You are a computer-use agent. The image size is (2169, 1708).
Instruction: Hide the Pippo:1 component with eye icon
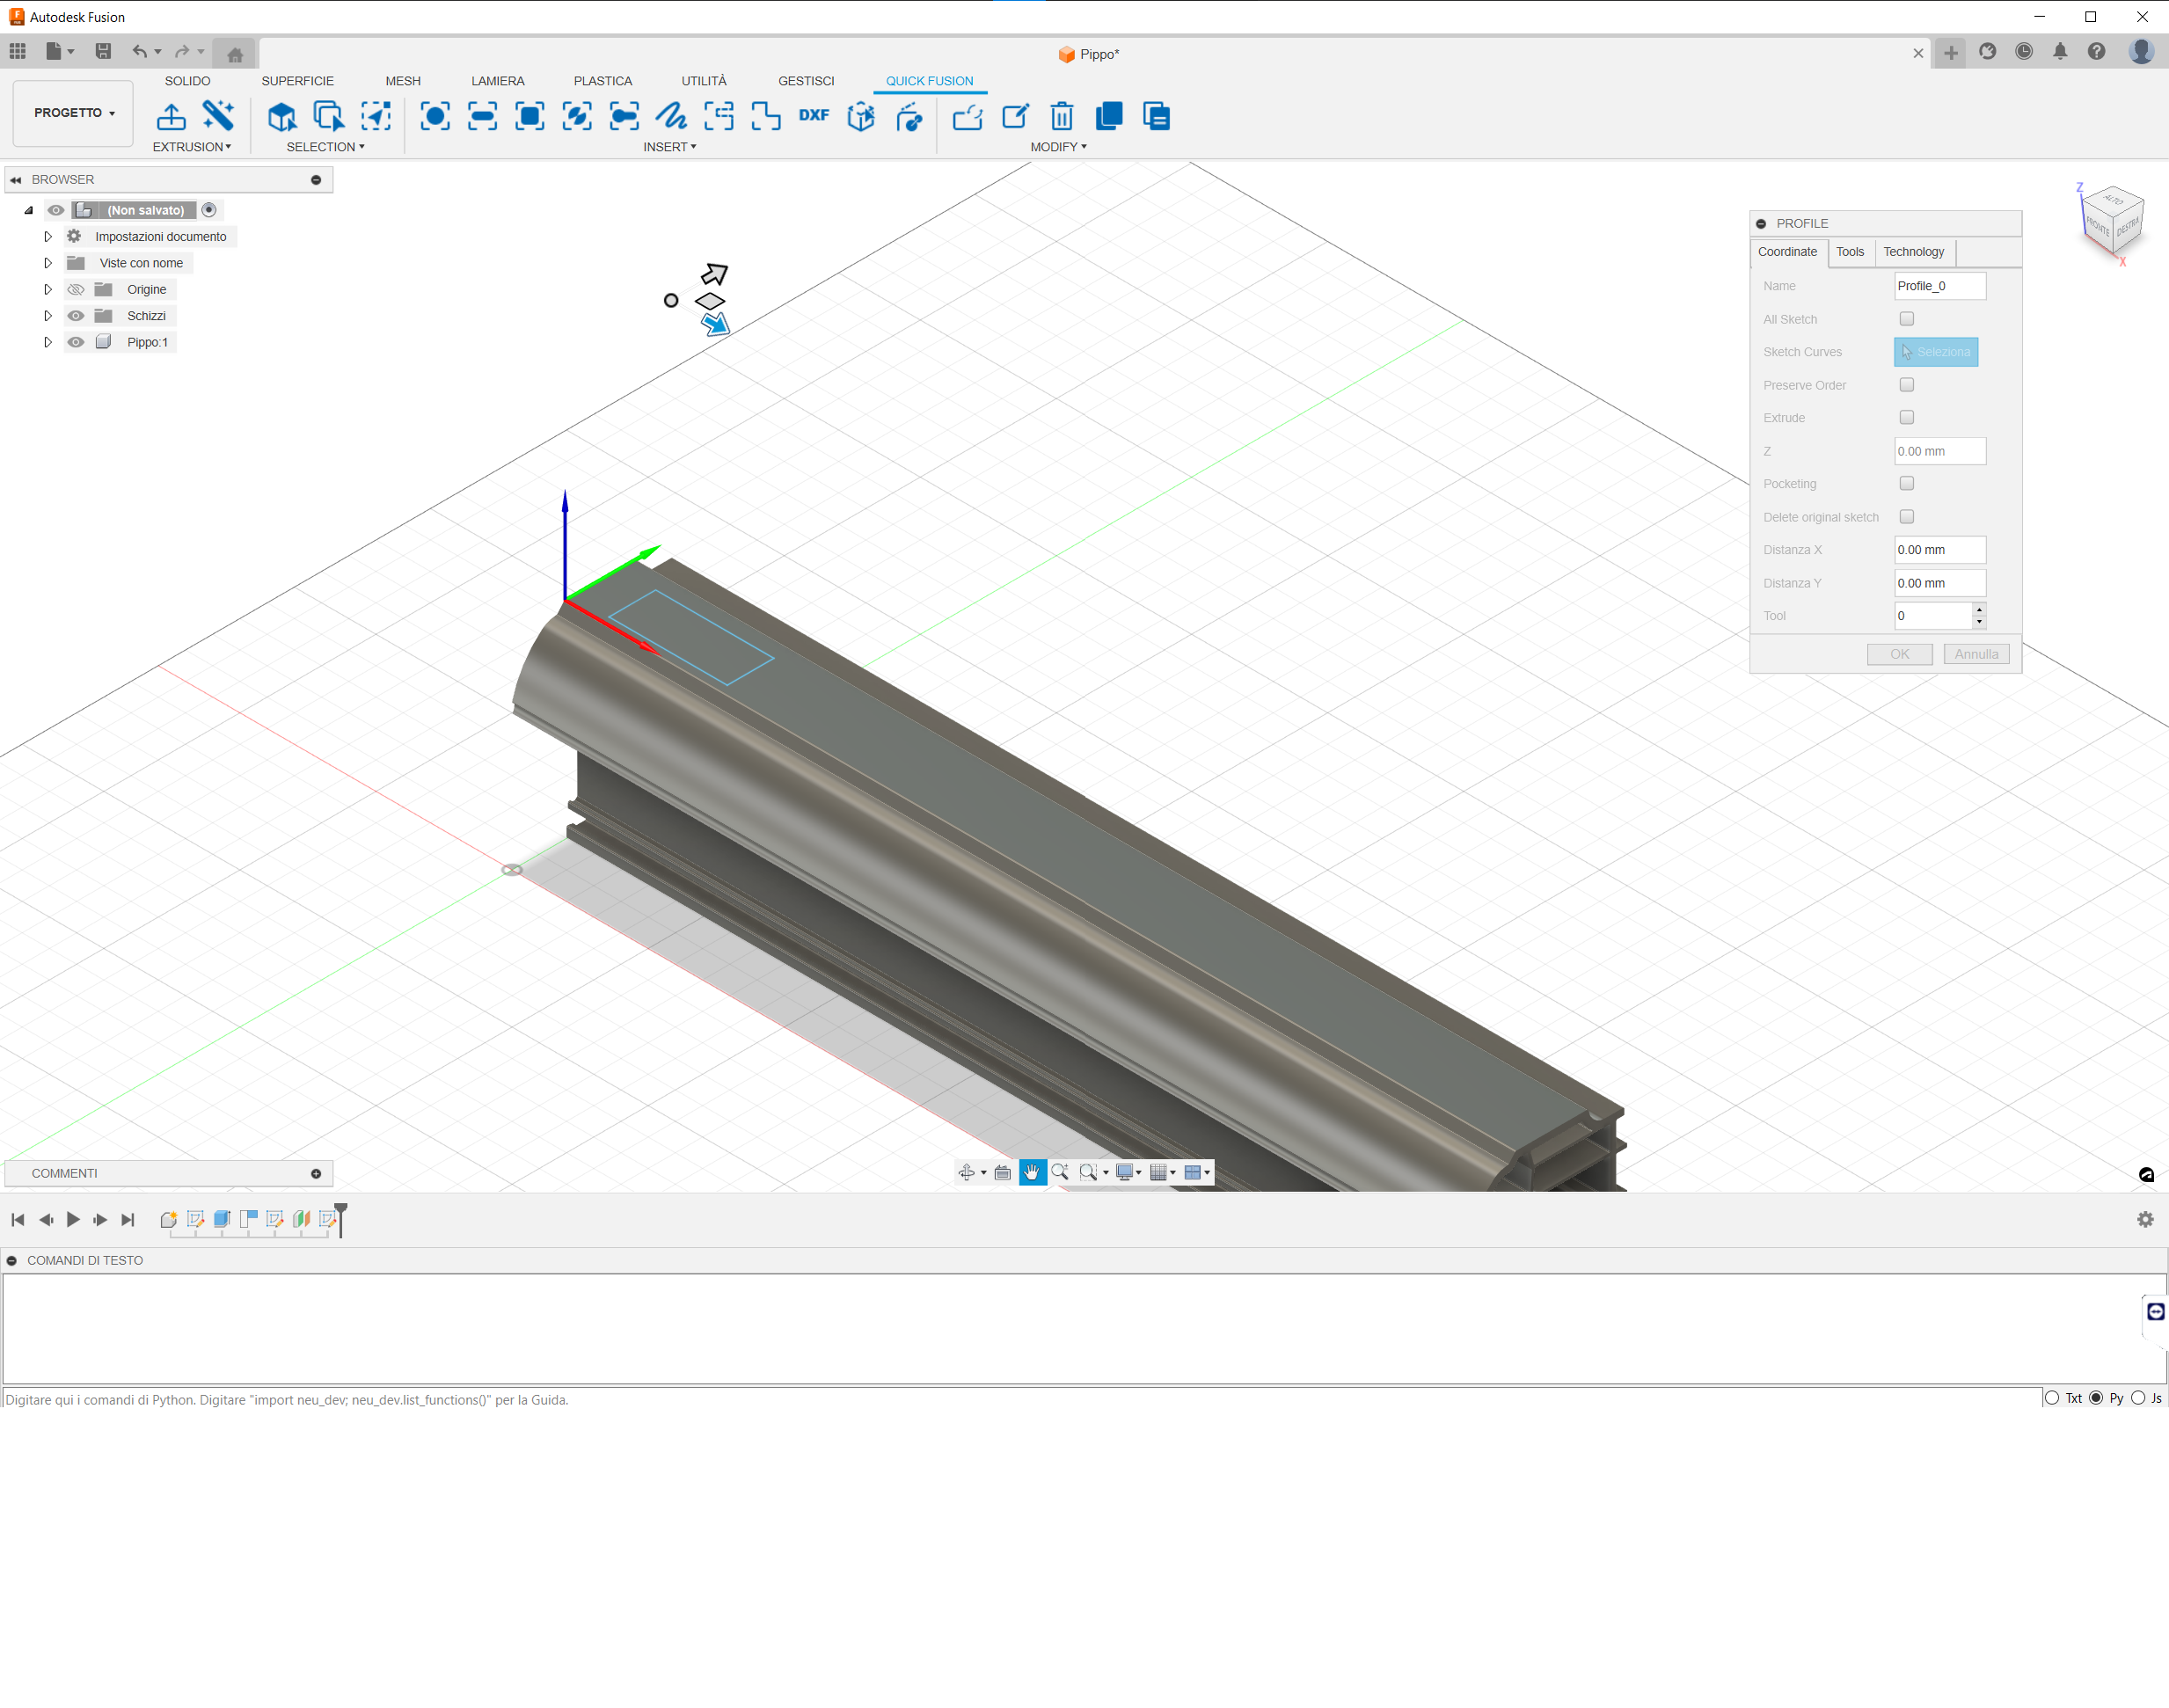pos(76,342)
